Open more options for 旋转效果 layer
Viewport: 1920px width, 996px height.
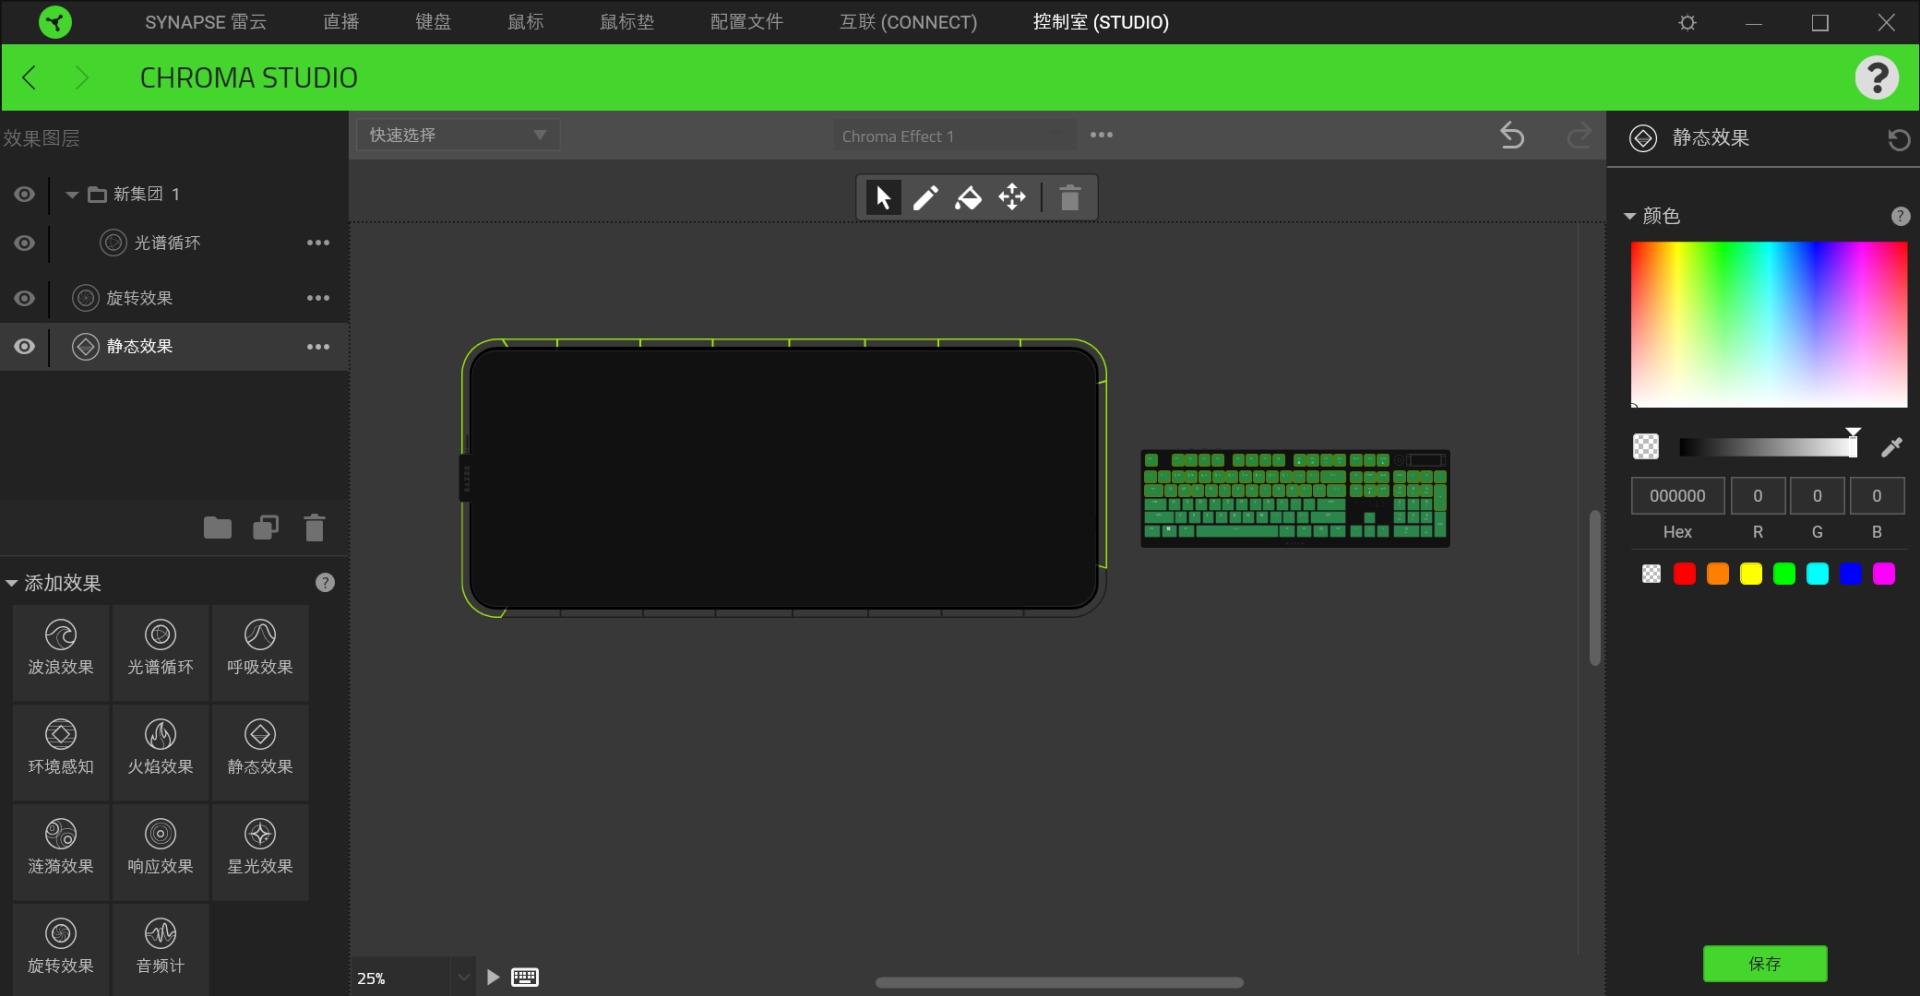click(318, 298)
